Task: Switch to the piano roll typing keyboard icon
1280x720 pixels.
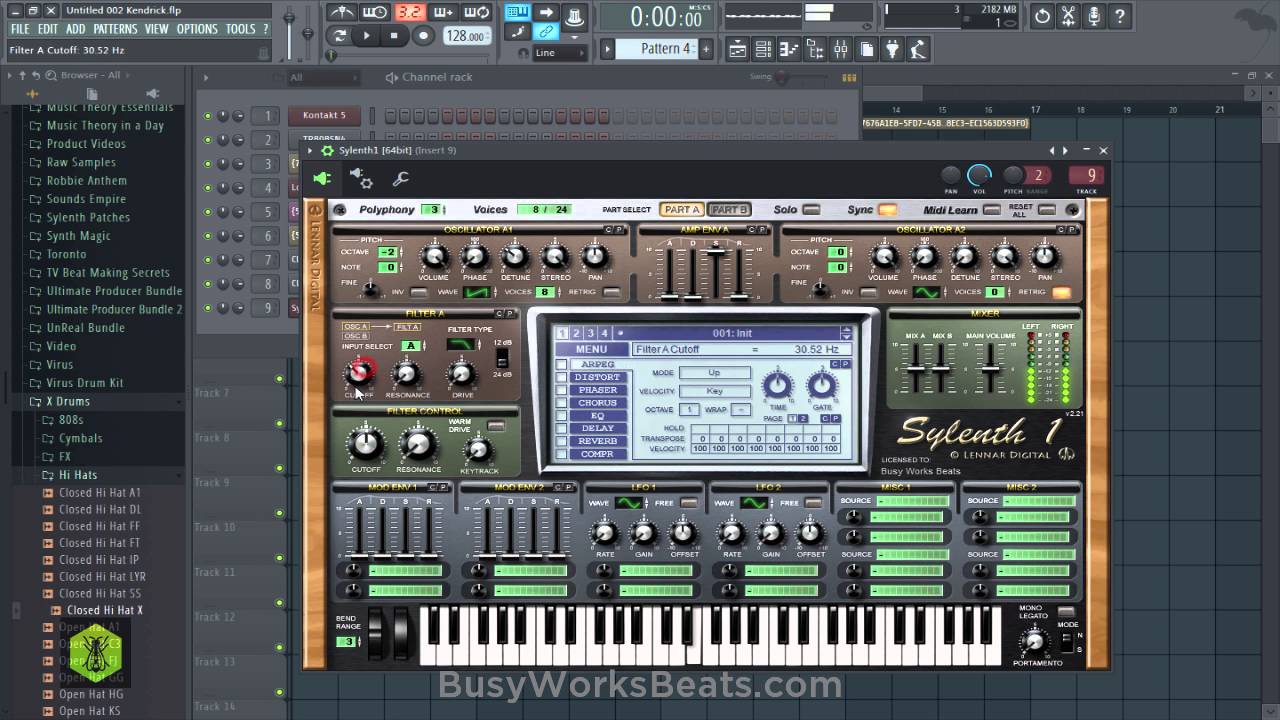Action: [x=517, y=13]
